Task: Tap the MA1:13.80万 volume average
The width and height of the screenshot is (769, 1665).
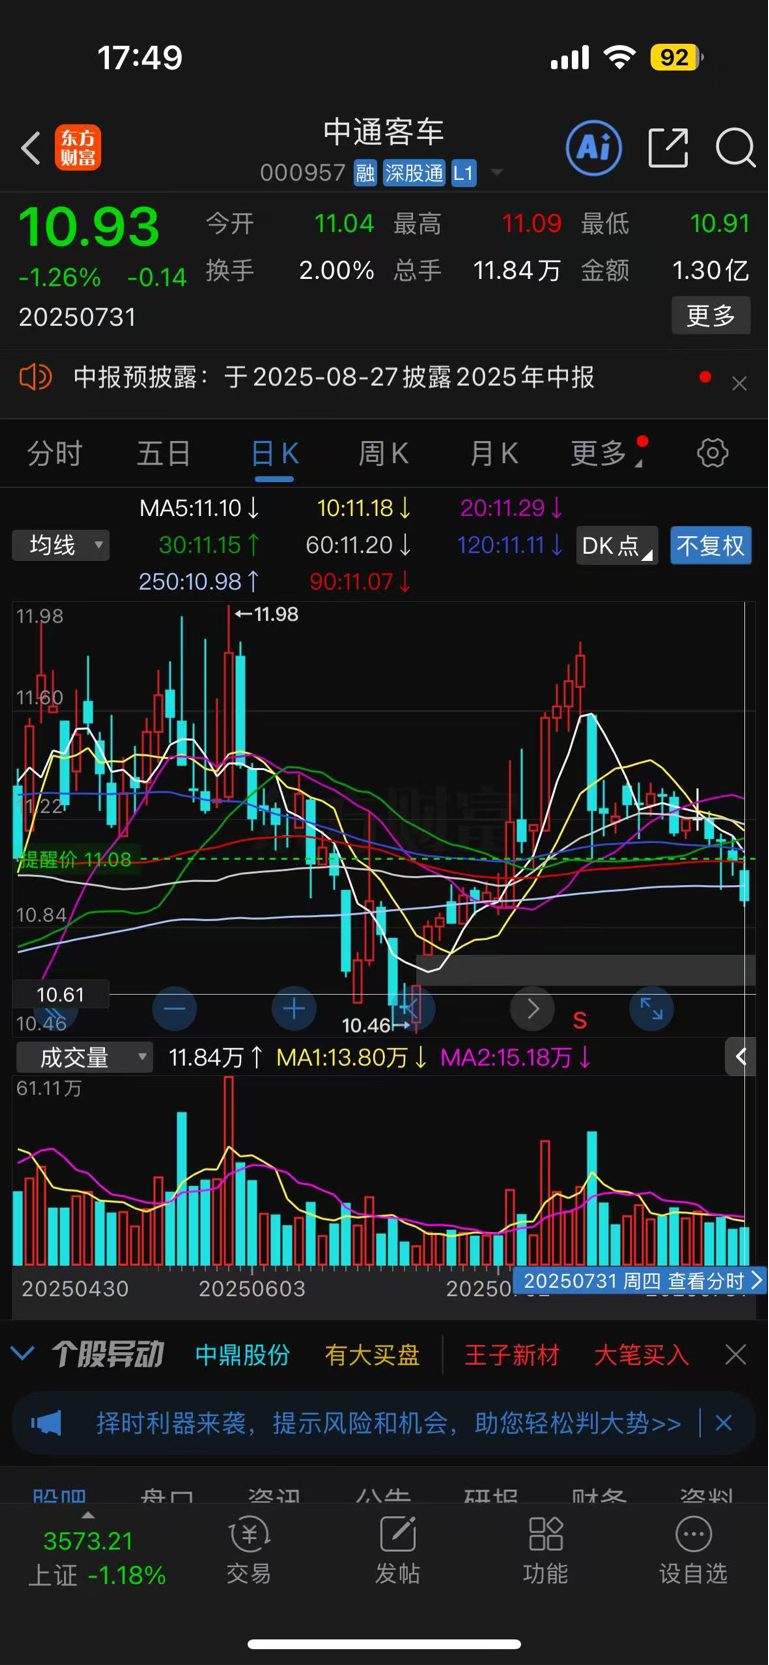Action: (x=352, y=1057)
